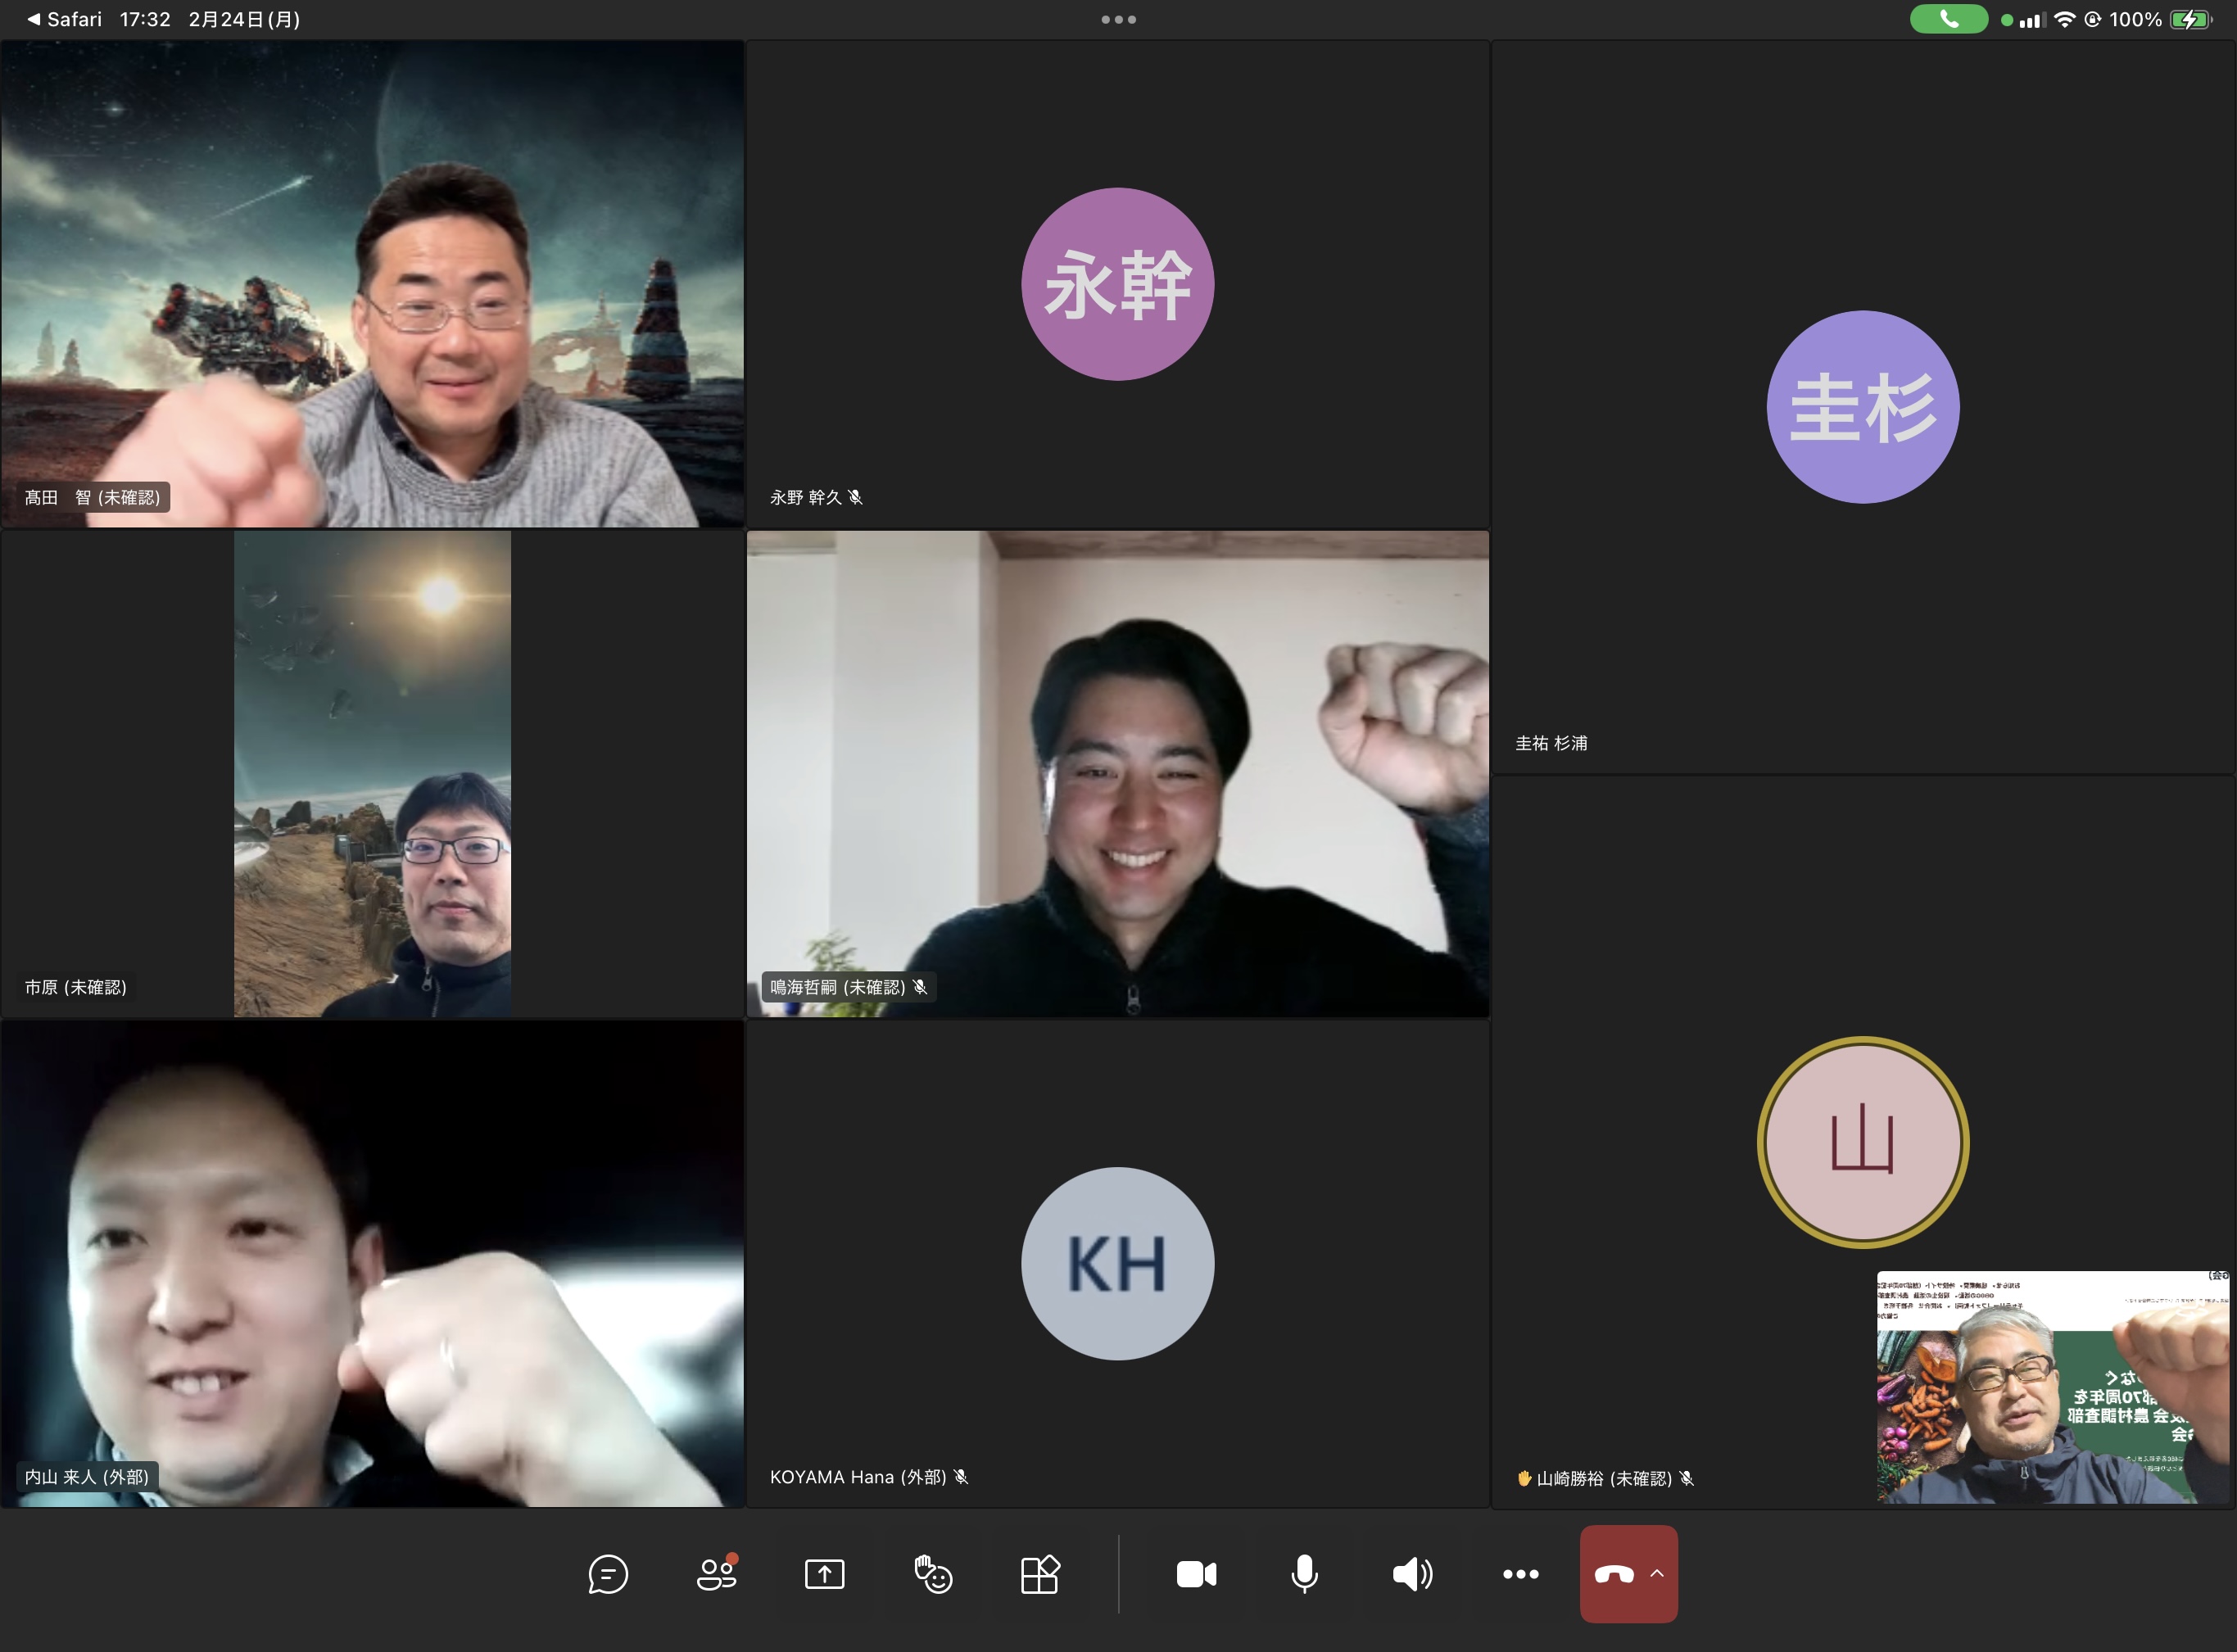Image resolution: width=2237 pixels, height=1652 pixels.
Task: Expand the leave call options chevron
Action: pos(1657,1573)
